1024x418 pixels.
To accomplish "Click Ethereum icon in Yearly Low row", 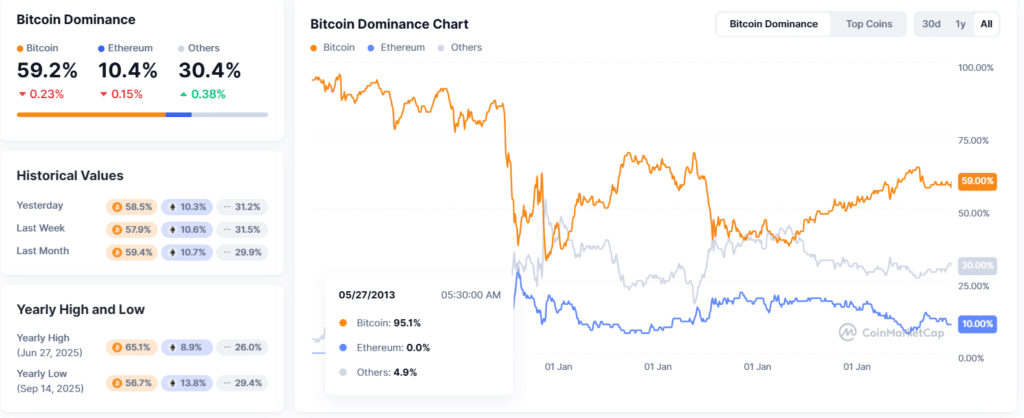I will coord(172,383).
